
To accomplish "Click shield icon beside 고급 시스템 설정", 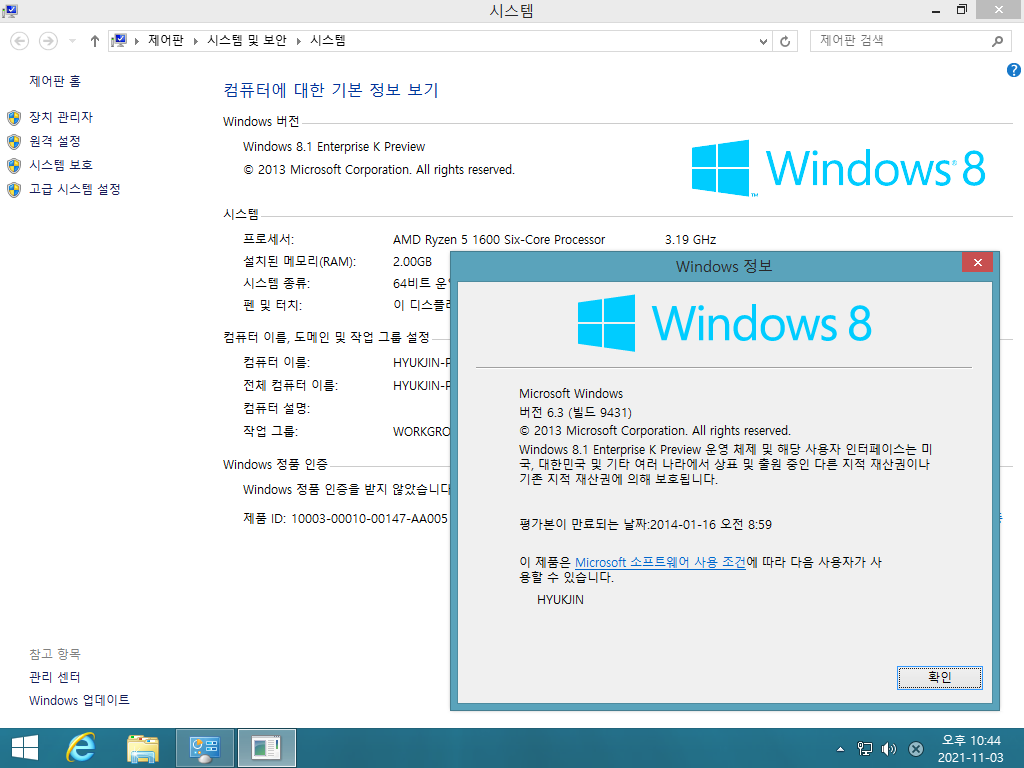I will pos(14,189).
